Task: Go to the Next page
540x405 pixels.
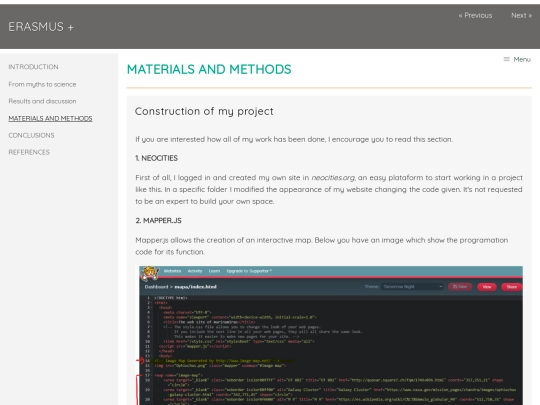Action: pyautogui.click(x=521, y=15)
